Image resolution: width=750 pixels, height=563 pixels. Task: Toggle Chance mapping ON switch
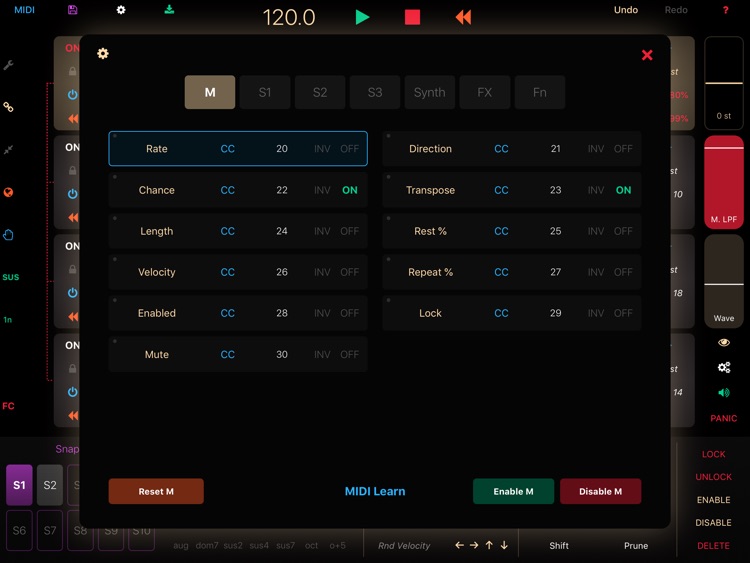point(350,190)
